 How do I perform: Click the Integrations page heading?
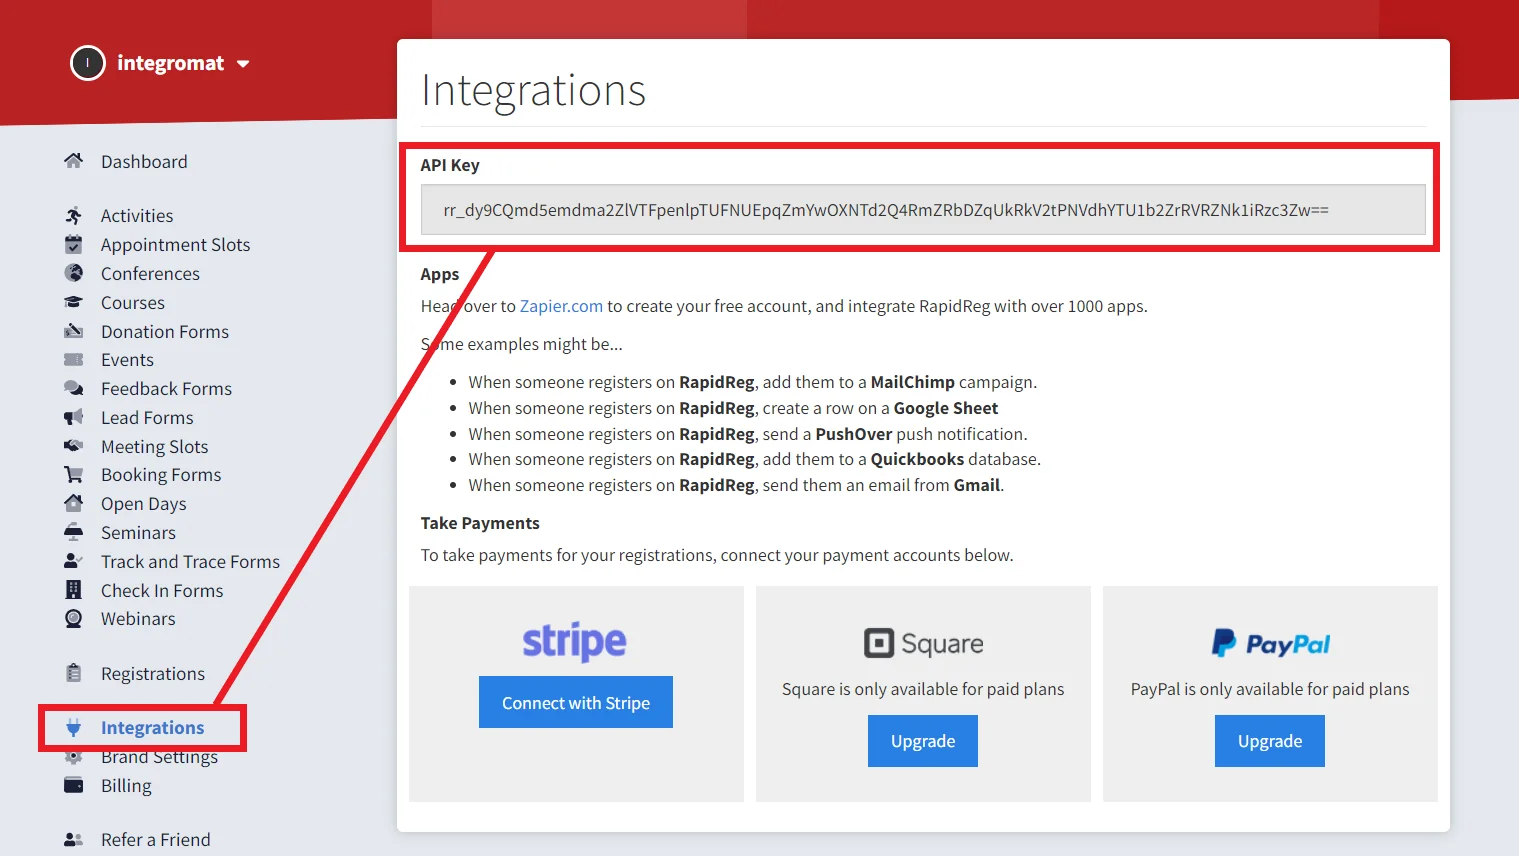point(534,90)
